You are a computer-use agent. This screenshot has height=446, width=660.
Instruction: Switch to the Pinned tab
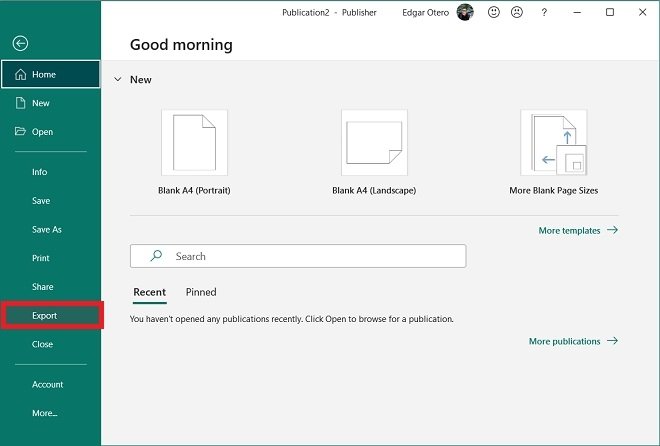click(201, 292)
